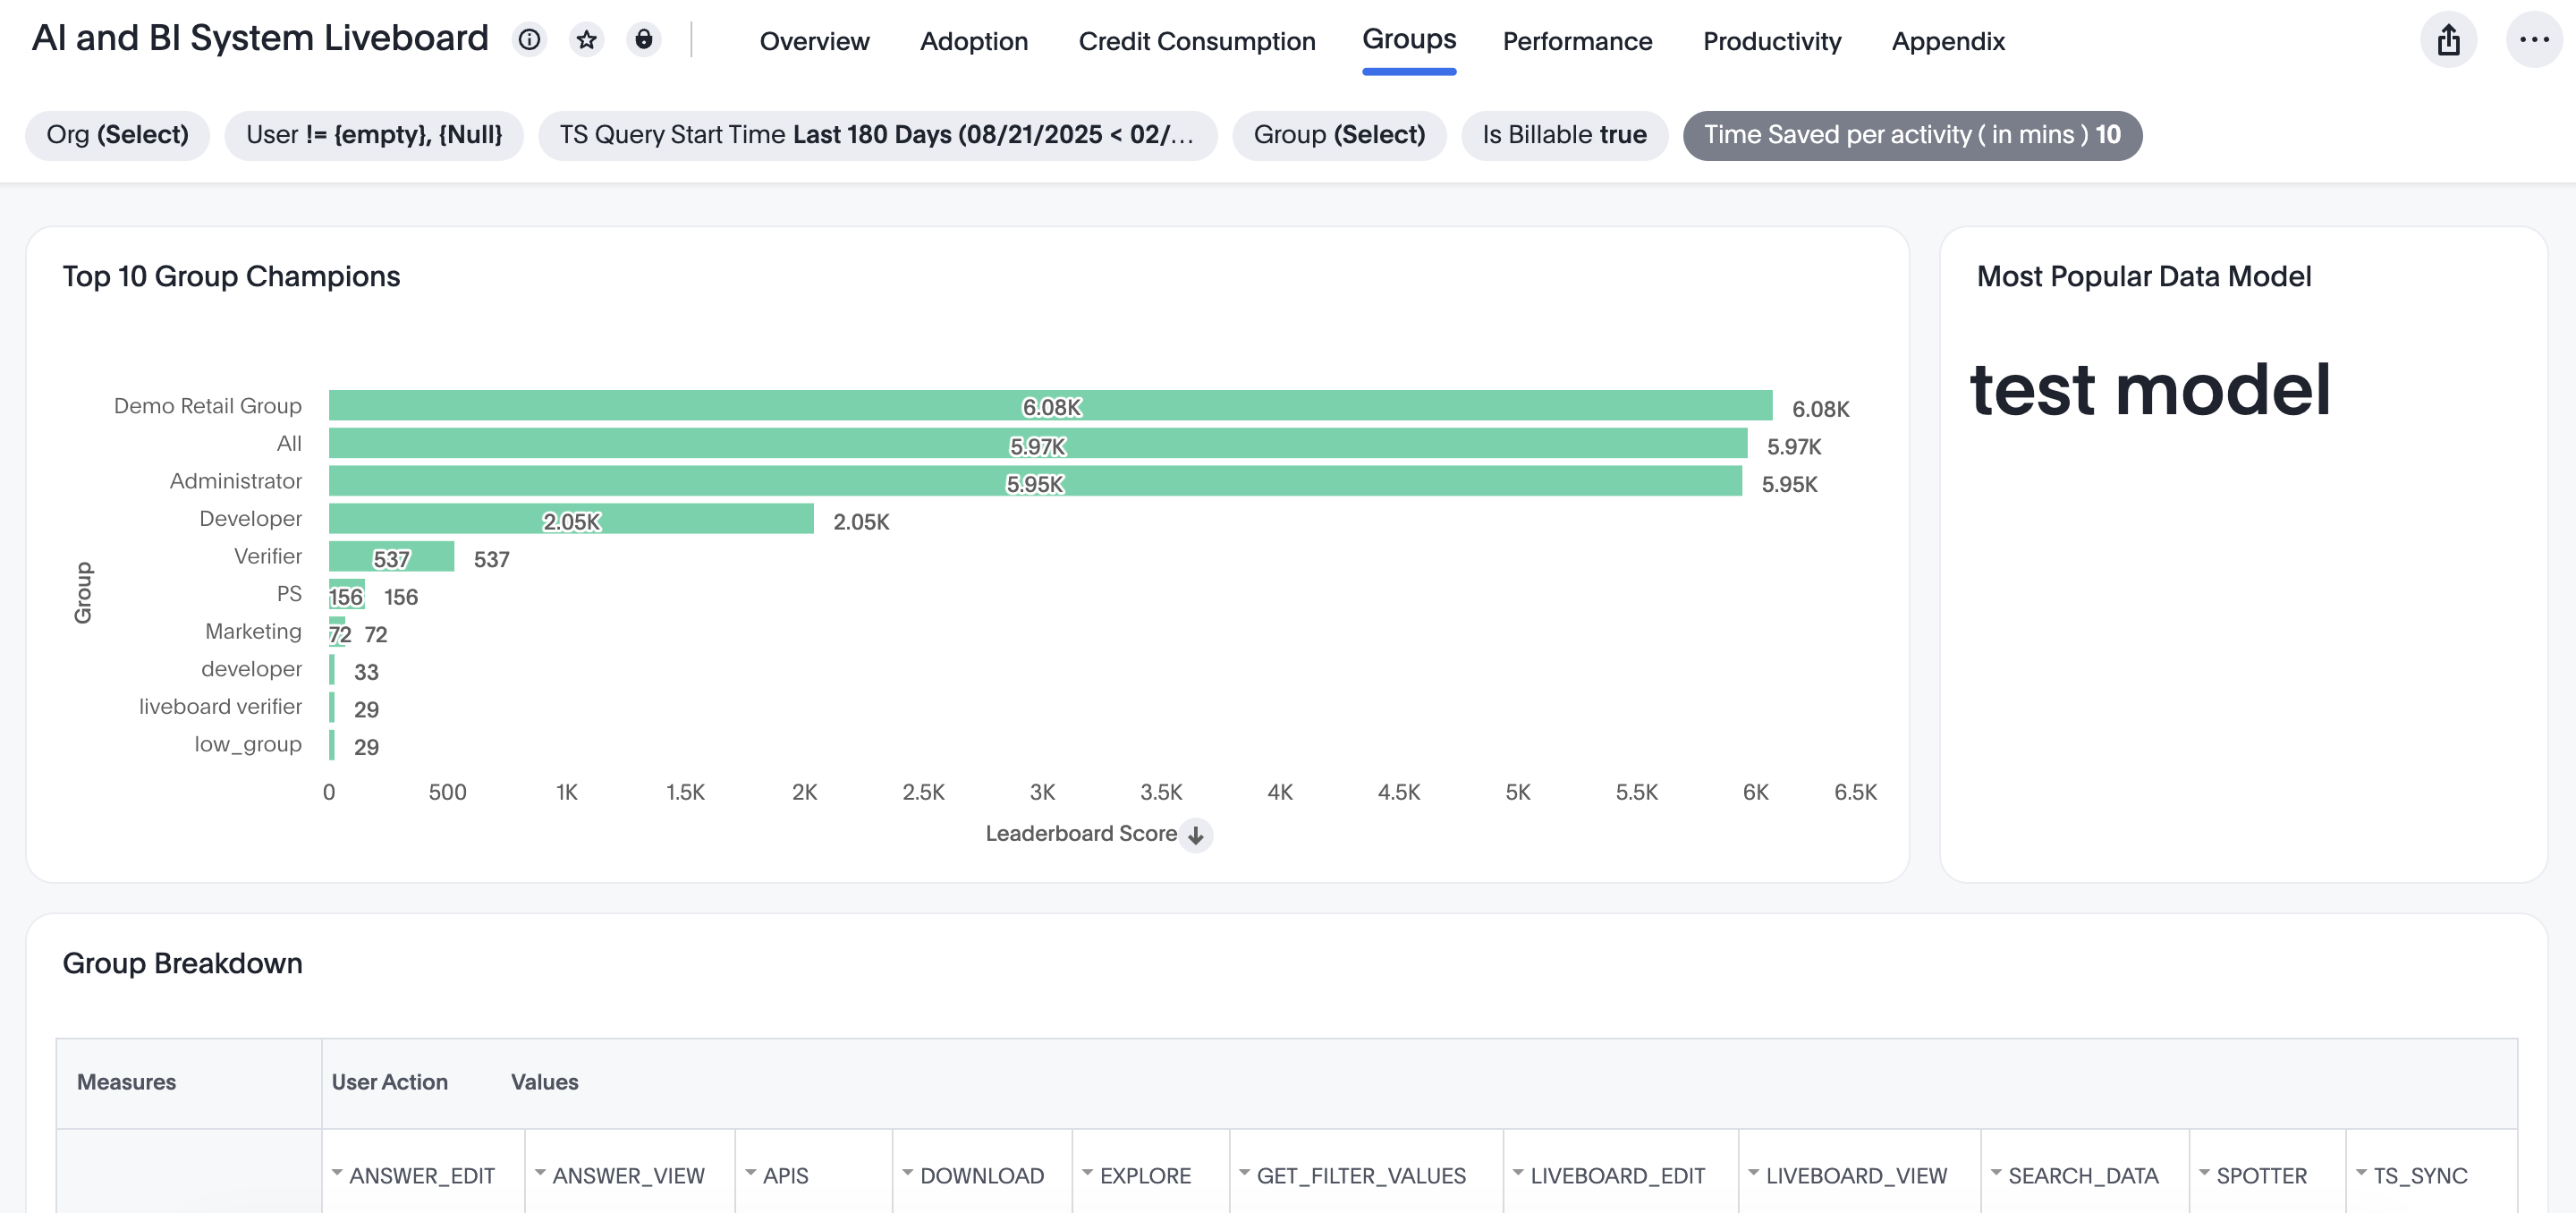Click the Demo Retail Group bar
Viewport: 2576px width, 1213px height.
pos(1050,406)
